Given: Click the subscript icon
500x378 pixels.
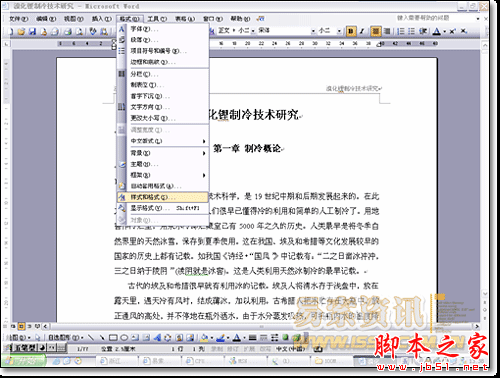Looking at the screenshot, I should point(464,31).
